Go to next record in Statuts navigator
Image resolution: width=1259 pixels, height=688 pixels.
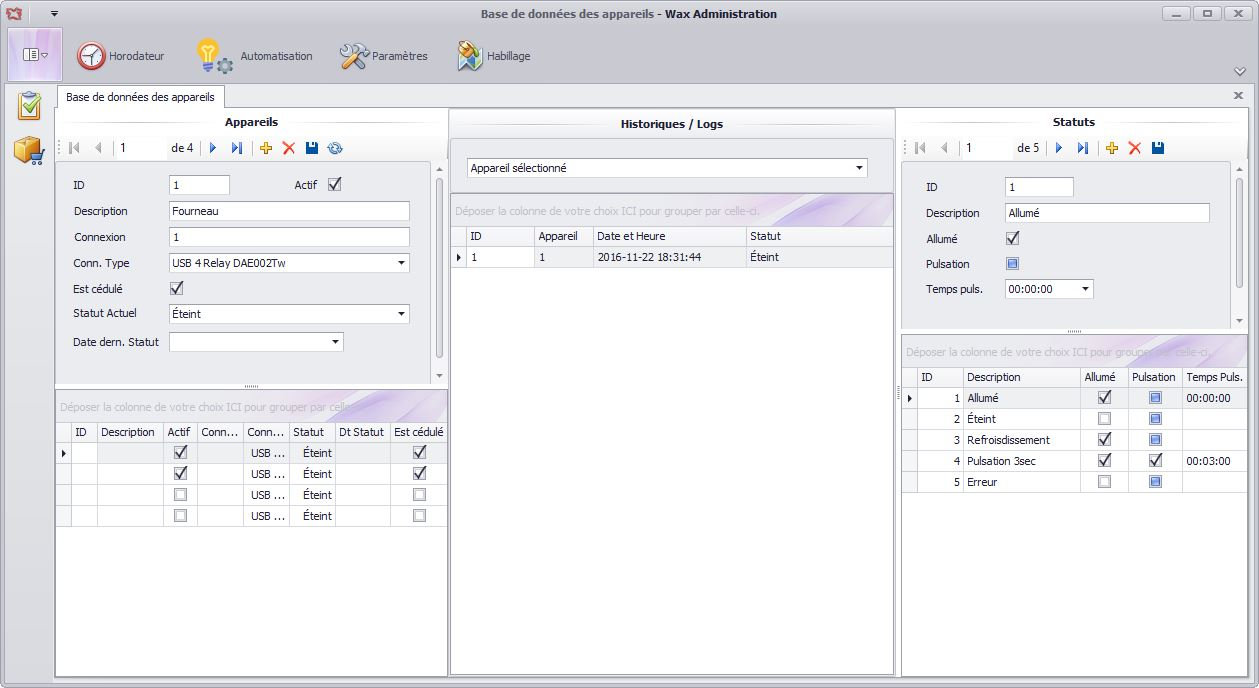pyautogui.click(x=1059, y=148)
